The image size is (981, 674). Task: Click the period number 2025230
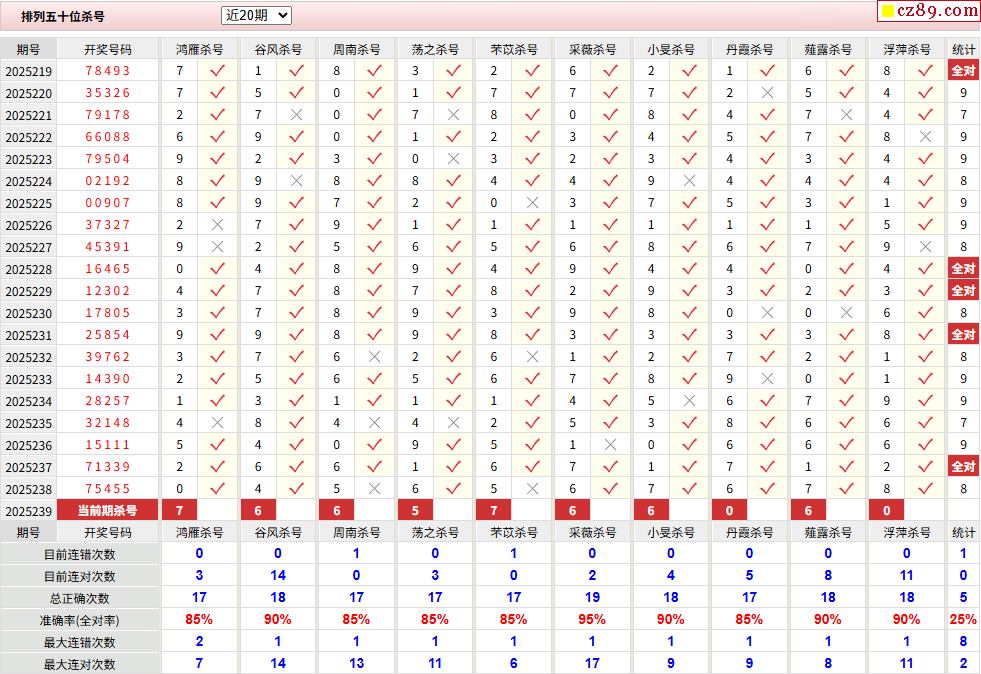tap(29, 314)
